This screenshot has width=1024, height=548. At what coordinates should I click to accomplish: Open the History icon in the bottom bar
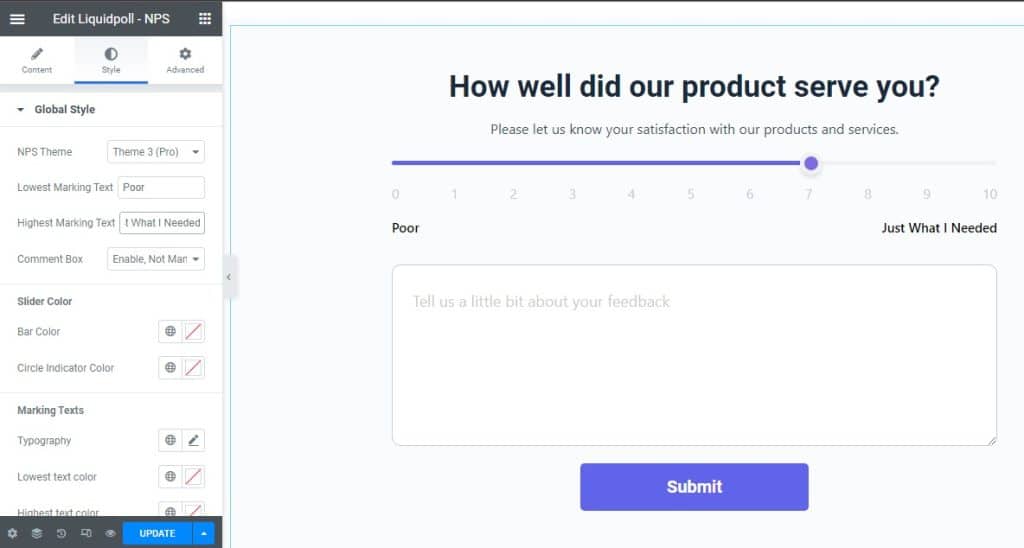click(61, 533)
